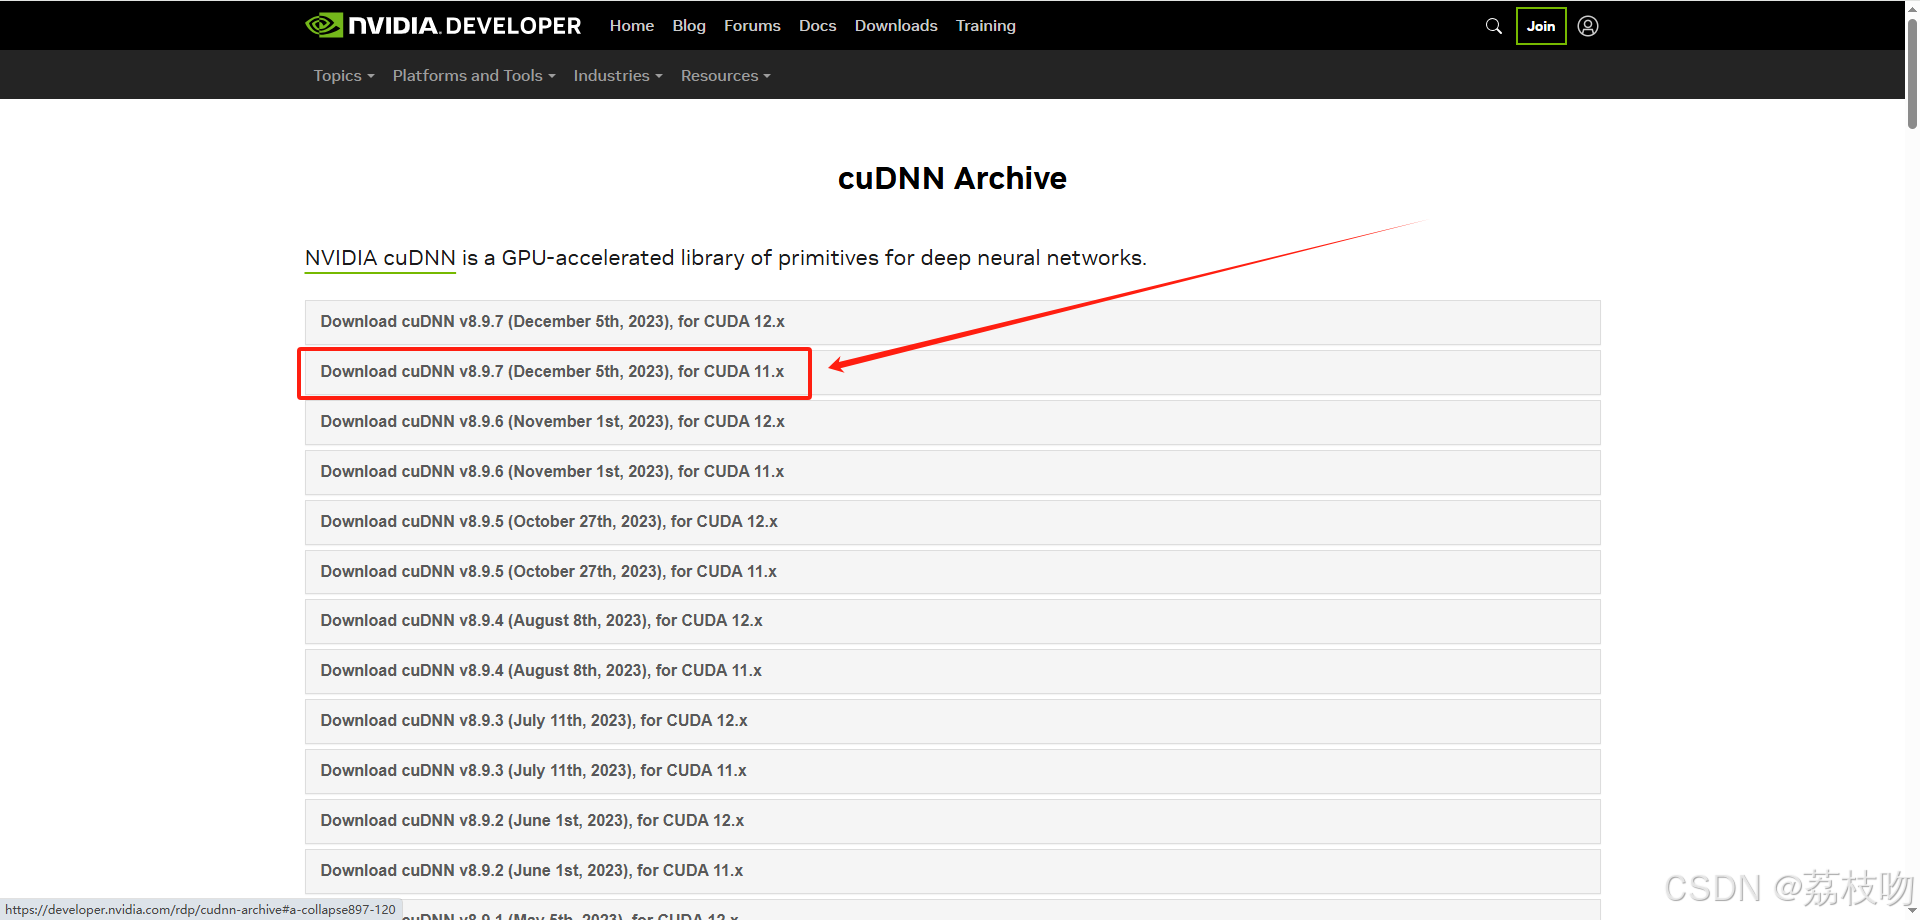Expand cuDNN v8.9.6 for CUDA 11.x

(952, 472)
